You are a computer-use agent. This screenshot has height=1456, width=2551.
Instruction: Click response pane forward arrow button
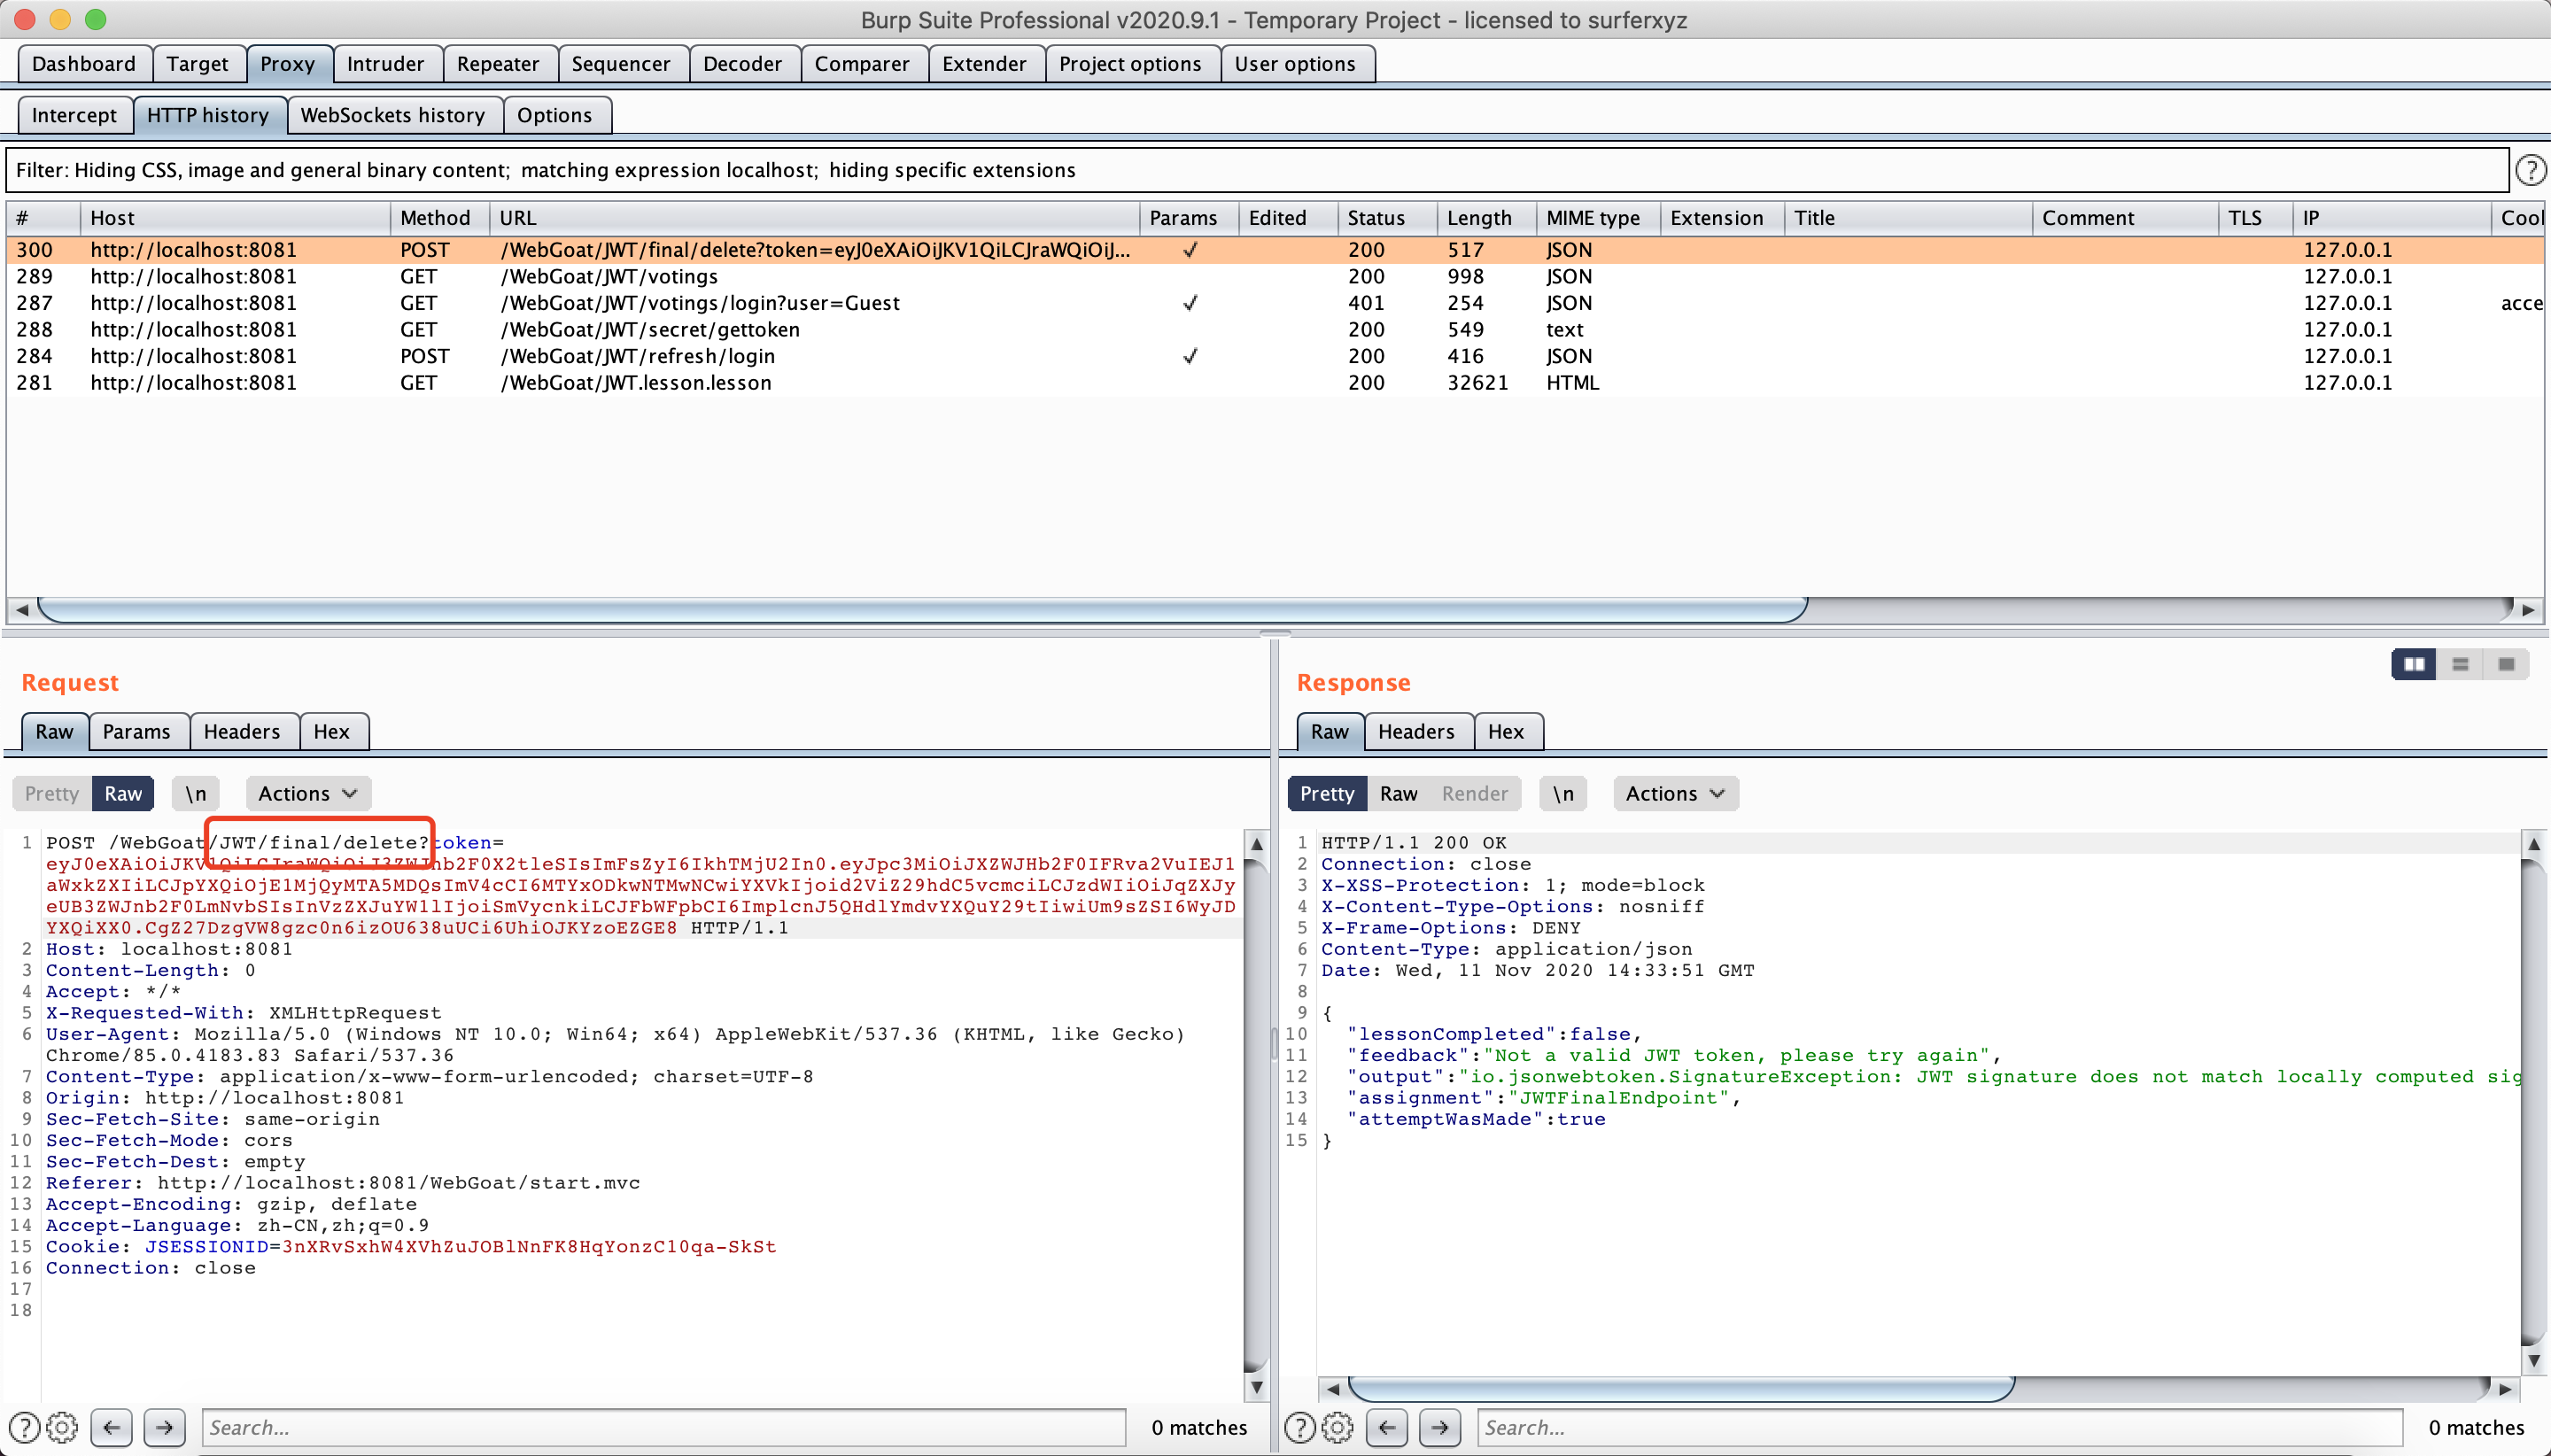(x=1439, y=1427)
